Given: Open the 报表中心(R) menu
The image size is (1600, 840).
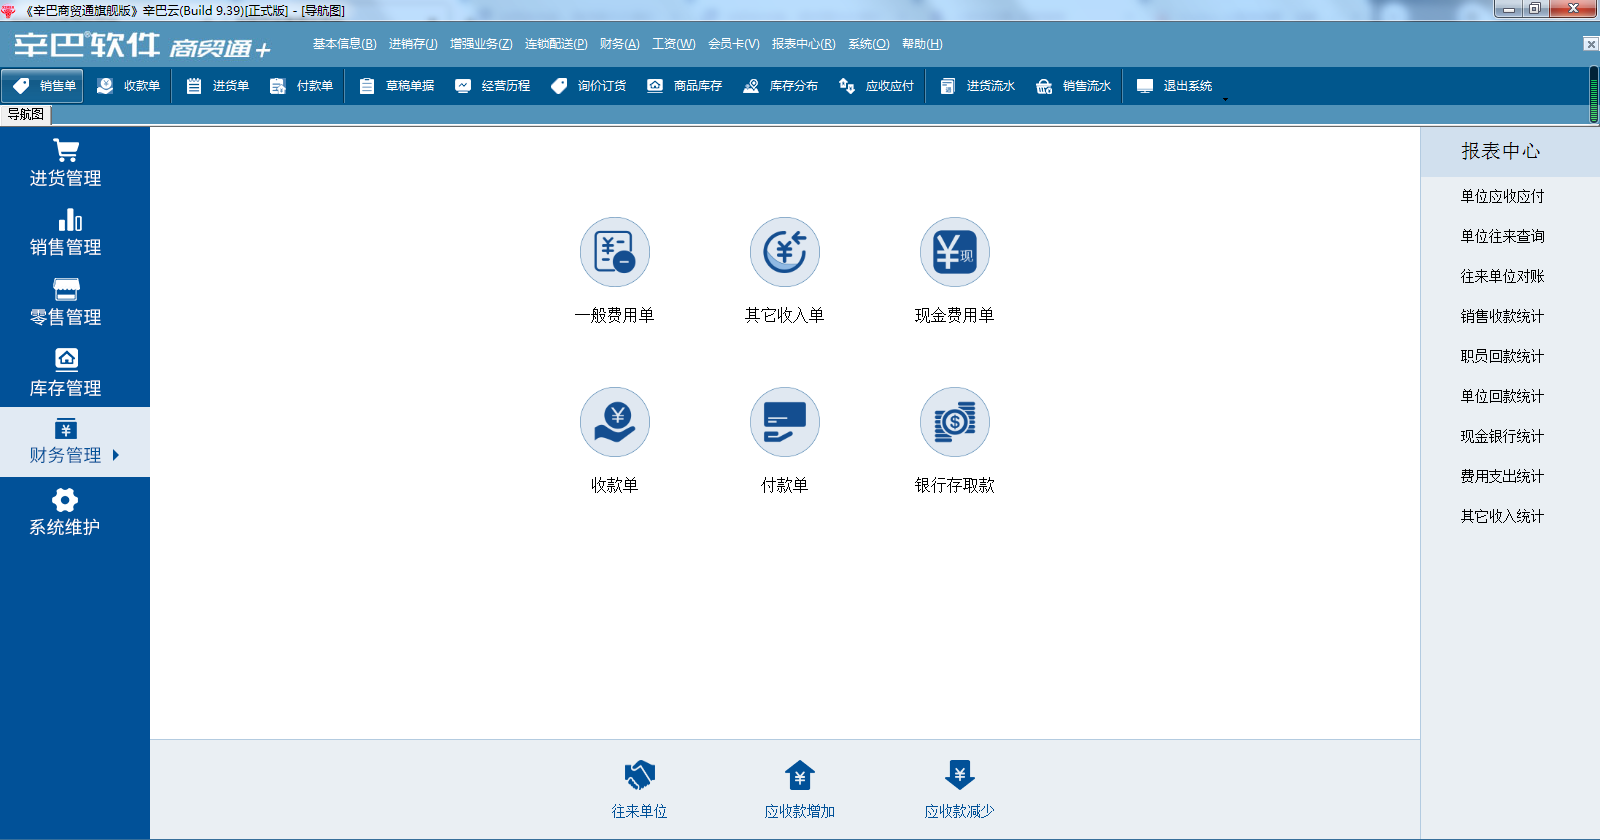Looking at the screenshot, I should tap(804, 44).
